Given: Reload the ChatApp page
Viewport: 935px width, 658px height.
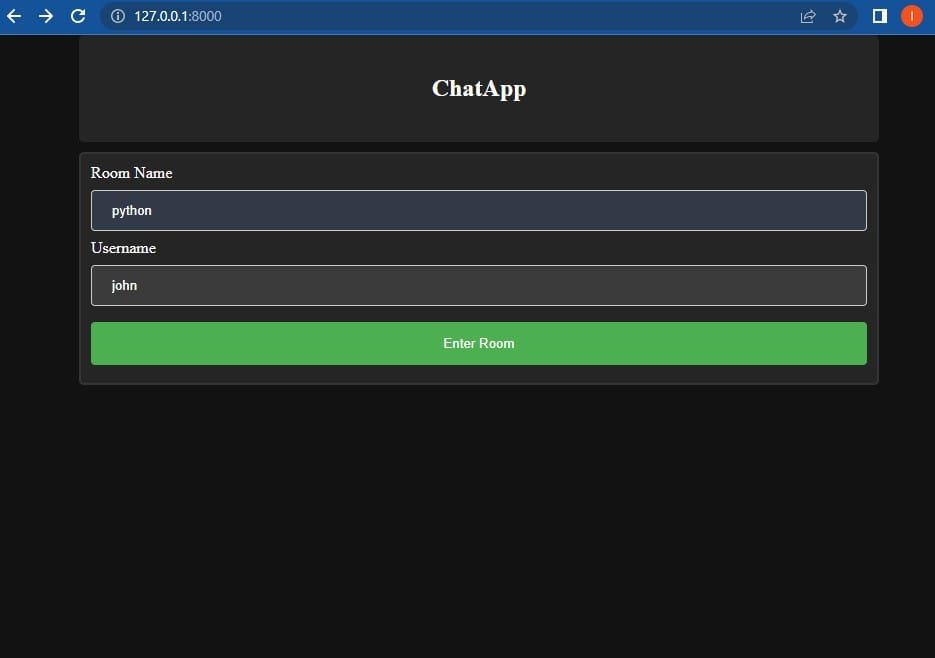Looking at the screenshot, I should click(x=77, y=16).
